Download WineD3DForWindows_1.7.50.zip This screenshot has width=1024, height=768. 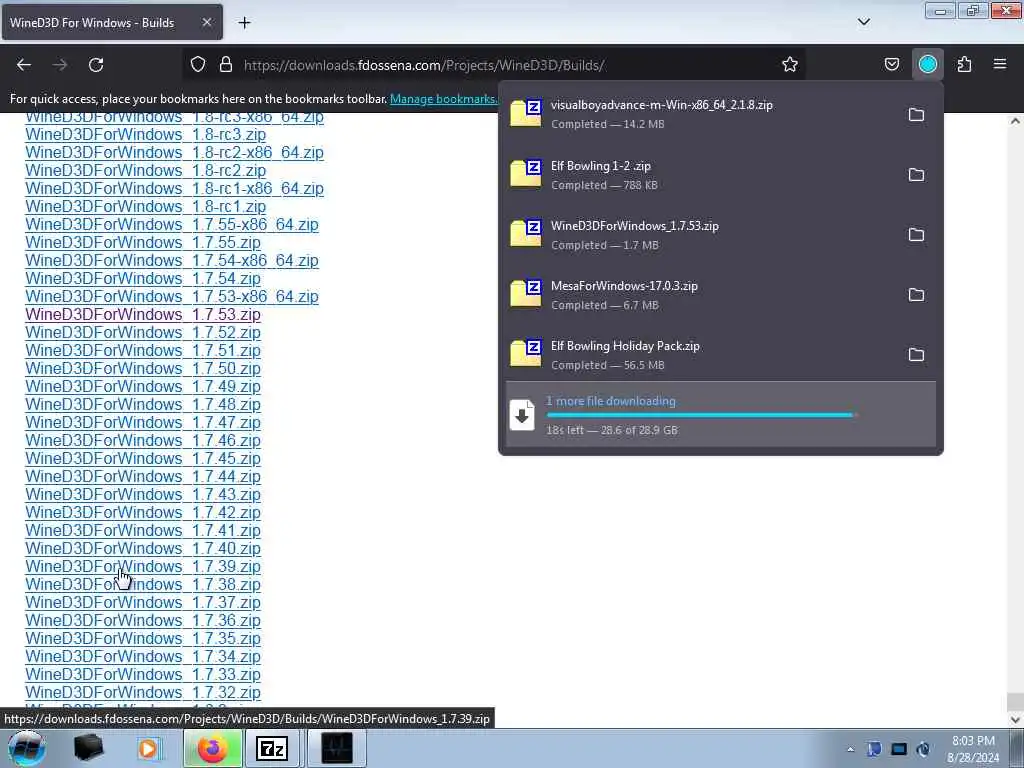[142, 368]
